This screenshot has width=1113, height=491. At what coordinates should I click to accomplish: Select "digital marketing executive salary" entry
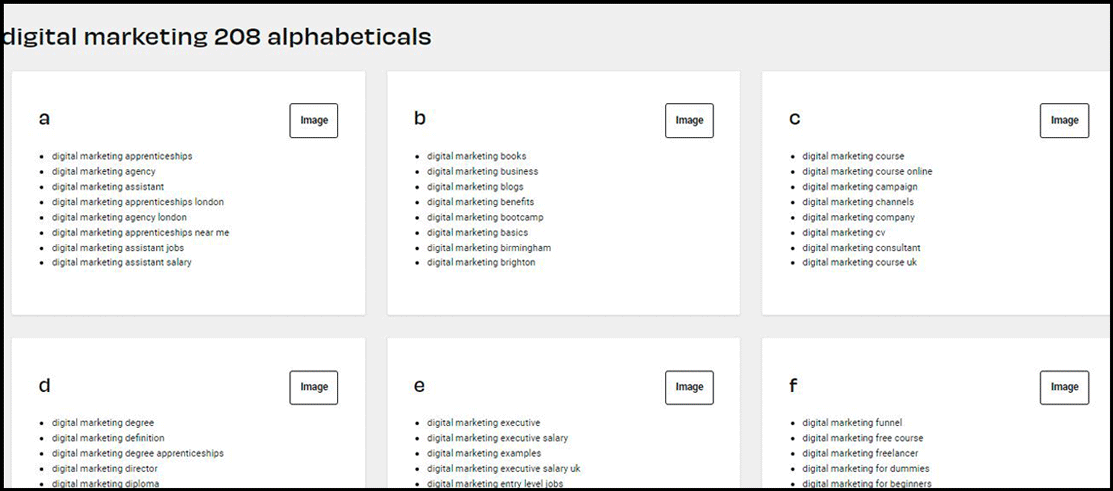click(497, 438)
